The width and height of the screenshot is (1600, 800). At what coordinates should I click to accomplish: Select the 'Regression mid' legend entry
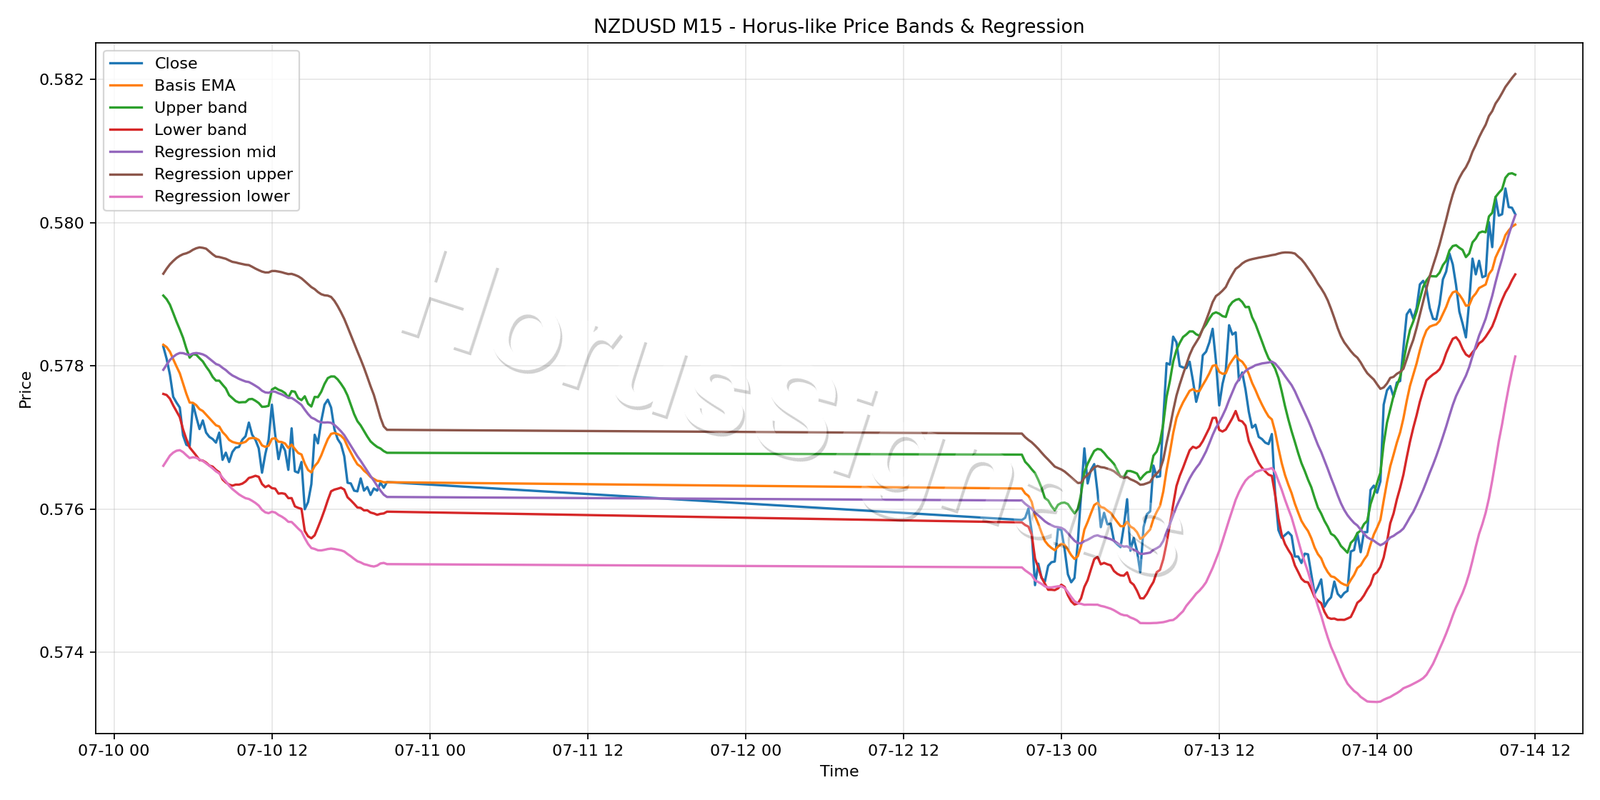(x=193, y=152)
